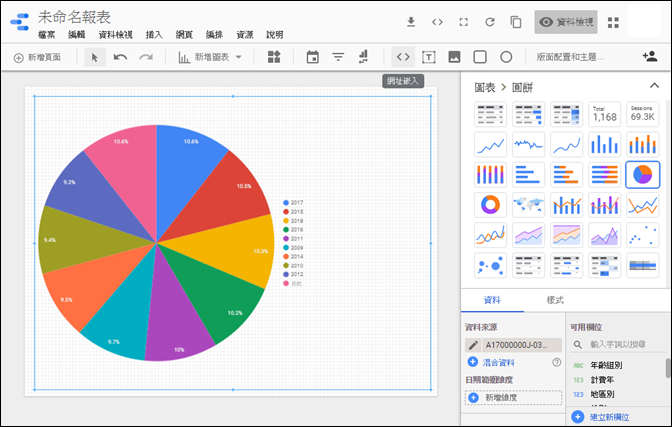This screenshot has height=427, width=672.
Task: Open 檔案 menu
Action: click(x=46, y=35)
